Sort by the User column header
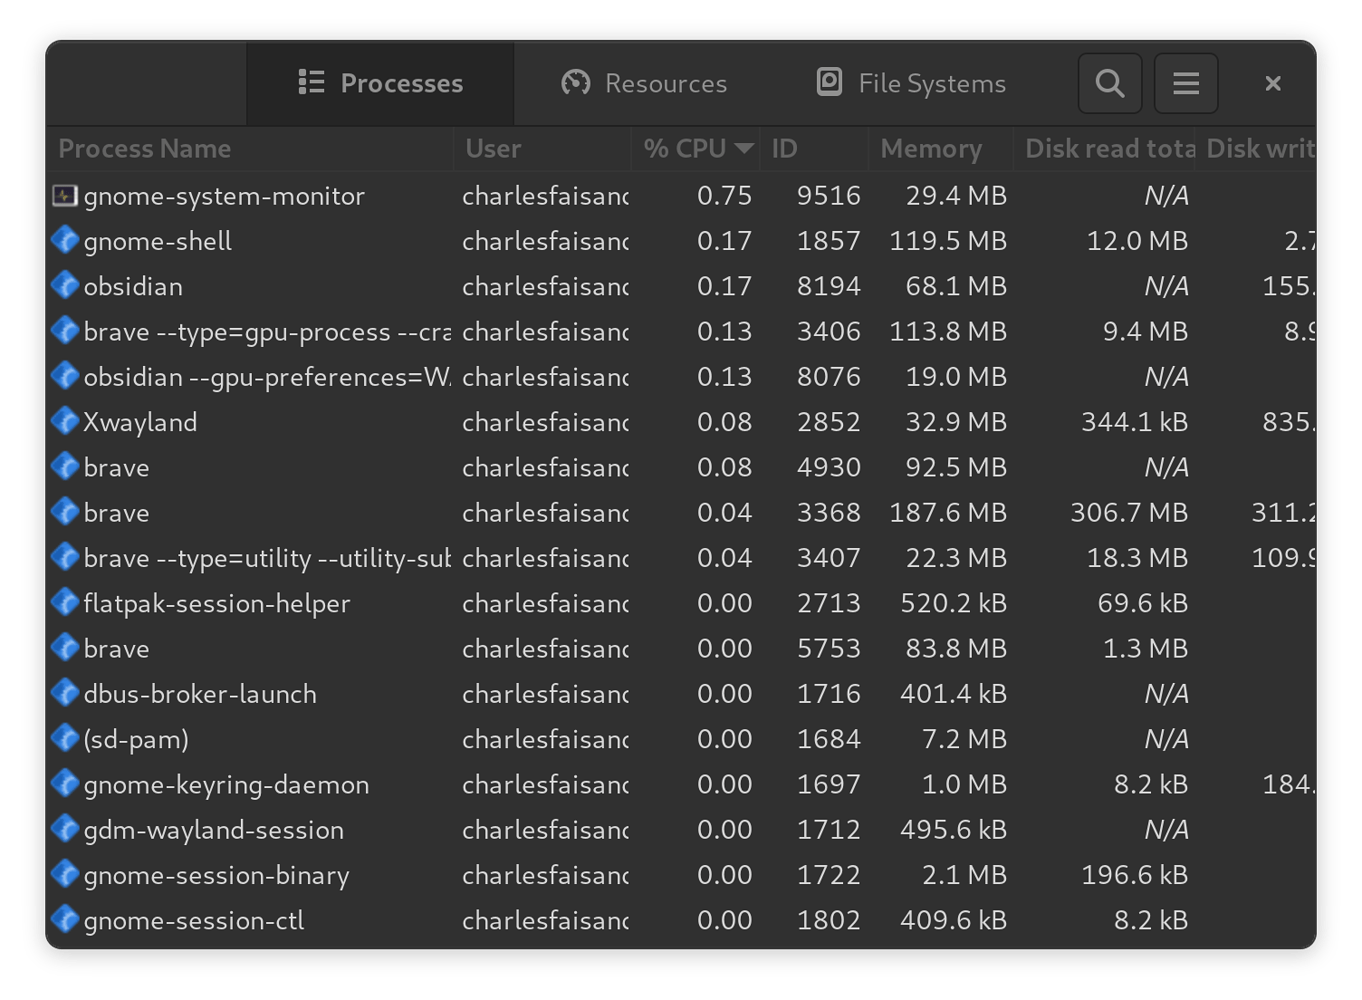 (542, 149)
